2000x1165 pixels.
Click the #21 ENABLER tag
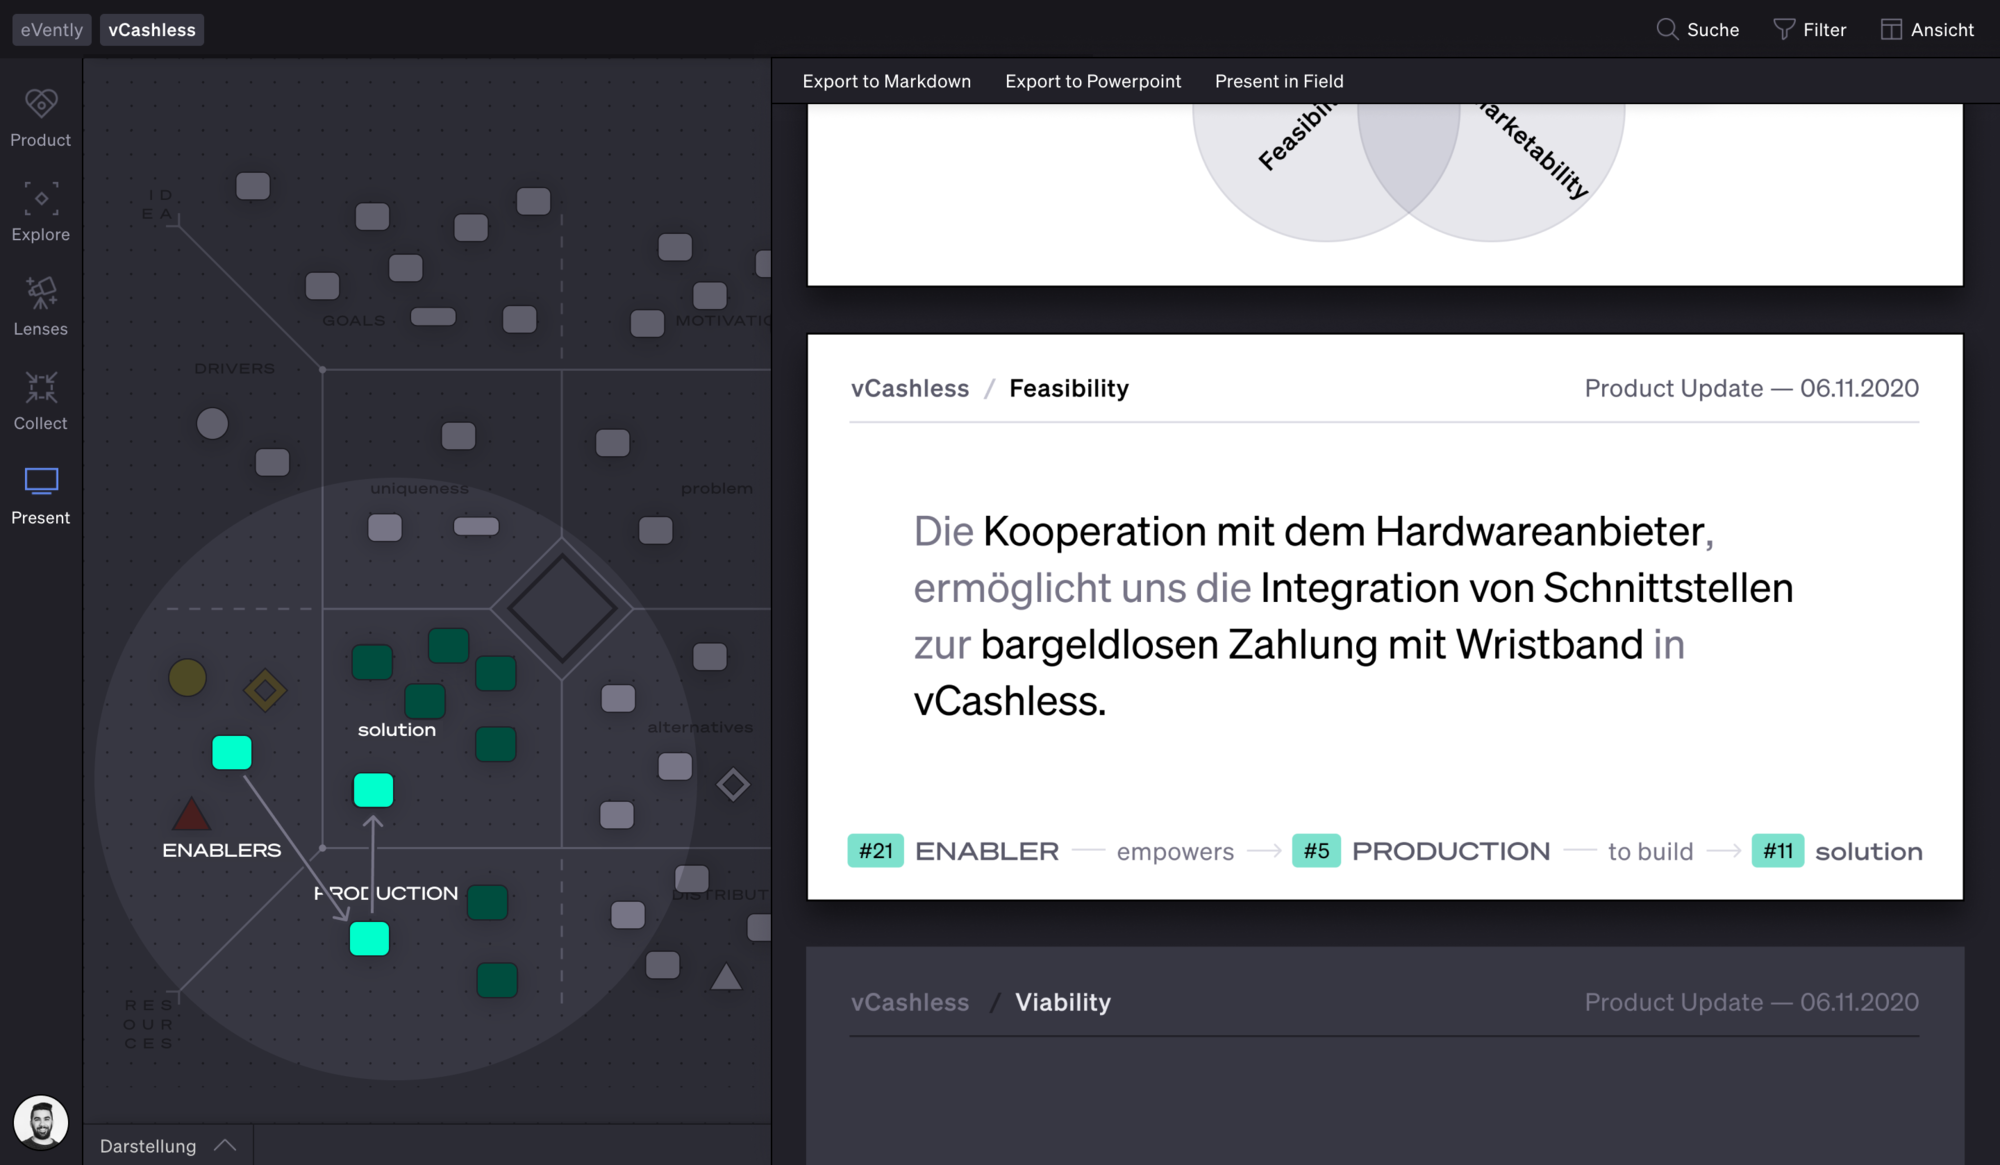point(875,851)
